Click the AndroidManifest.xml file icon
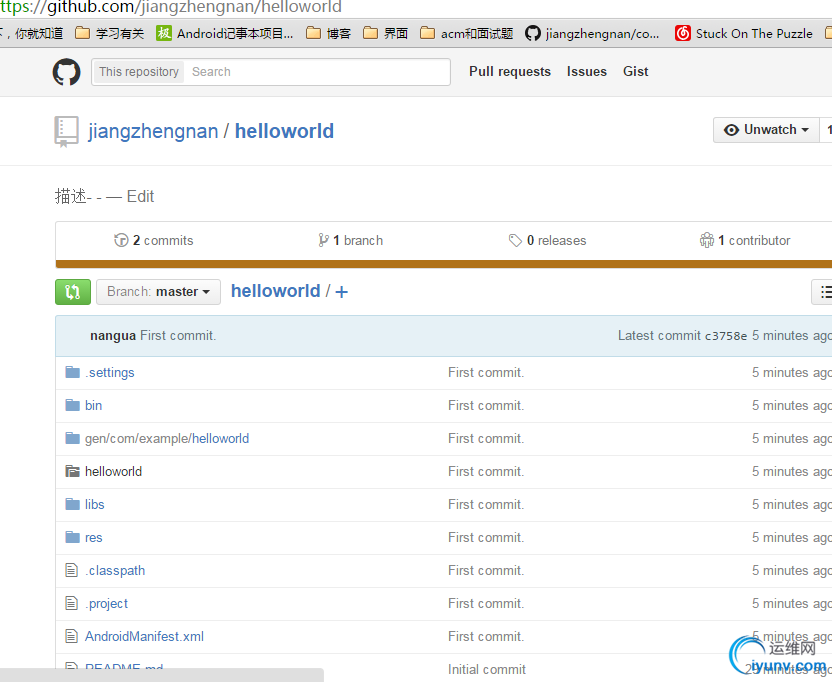 (x=71, y=636)
